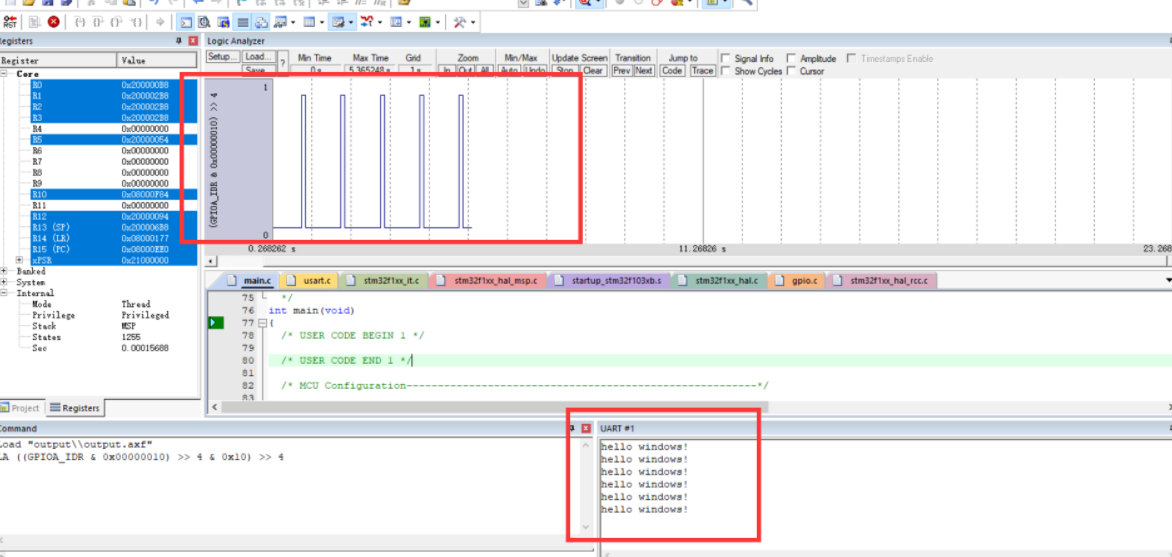Step into one line with the Step icon
1172x557 pixels.
coord(79,22)
